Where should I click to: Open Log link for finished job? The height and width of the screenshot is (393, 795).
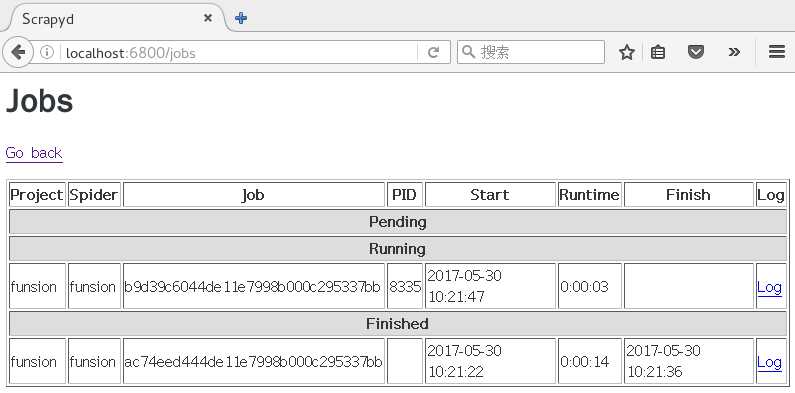(x=769, y=363)
